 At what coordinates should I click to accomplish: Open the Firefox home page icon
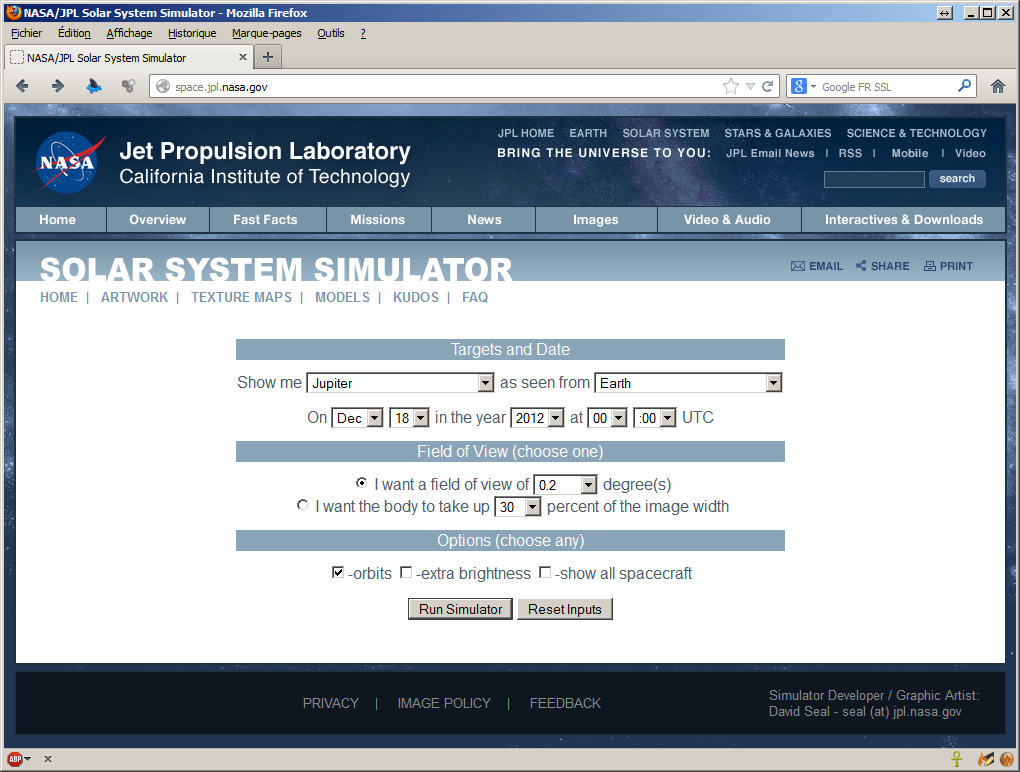[x=998, y=86]
